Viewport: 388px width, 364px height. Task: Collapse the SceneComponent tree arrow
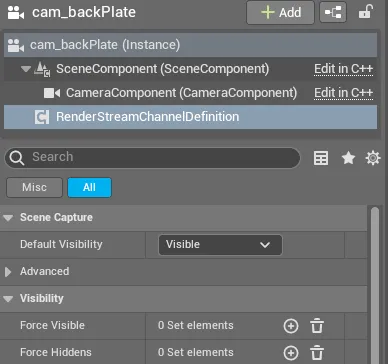[x=26, y=69]
